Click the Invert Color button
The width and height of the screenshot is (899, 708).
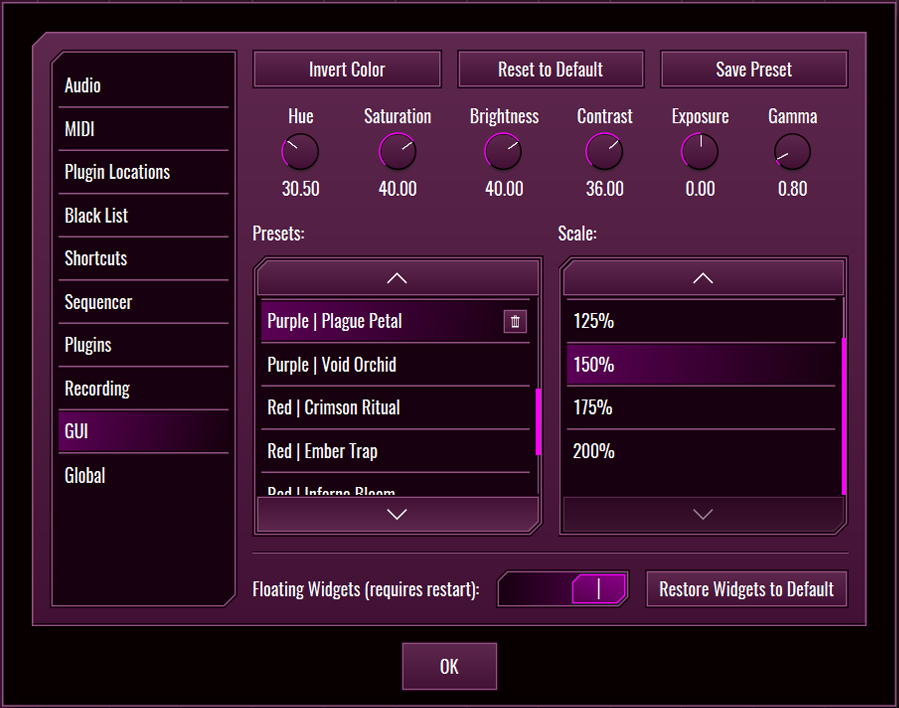click(x=347, y=69)
